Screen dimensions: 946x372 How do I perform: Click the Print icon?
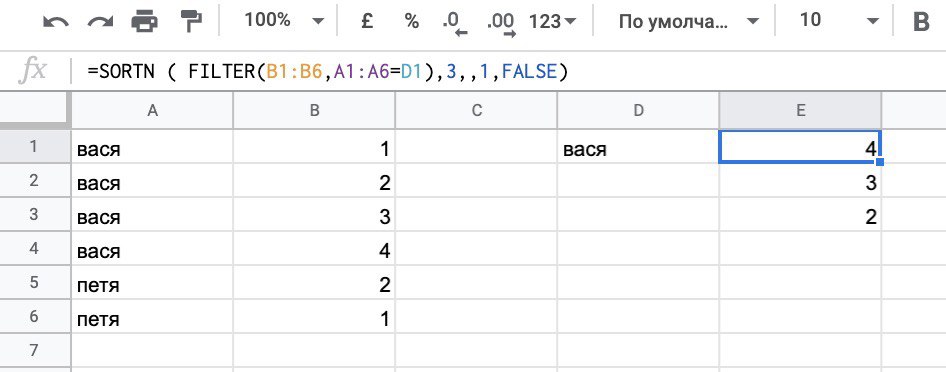[145, 22]
